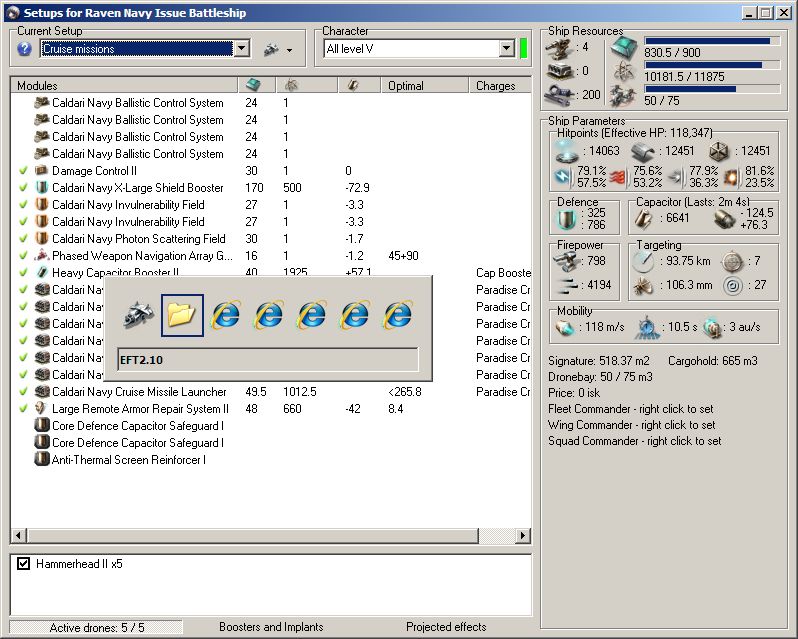This screenshot has width=798, height=639.
Task: Select the Anti-Thermal Screen Reinforcer I row
Action: tap(271, 459)
